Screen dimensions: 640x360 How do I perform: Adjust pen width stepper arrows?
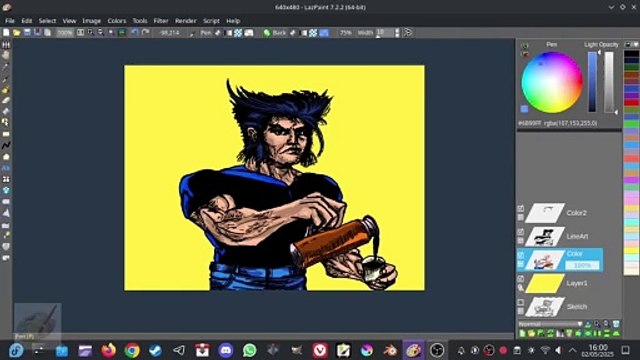click(397, 33)
